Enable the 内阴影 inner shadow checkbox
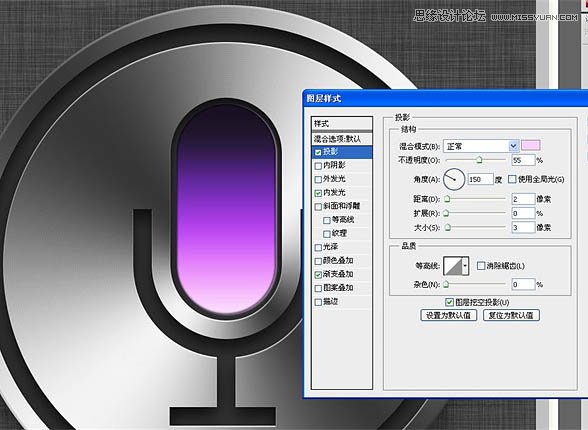 coord(318,166)
